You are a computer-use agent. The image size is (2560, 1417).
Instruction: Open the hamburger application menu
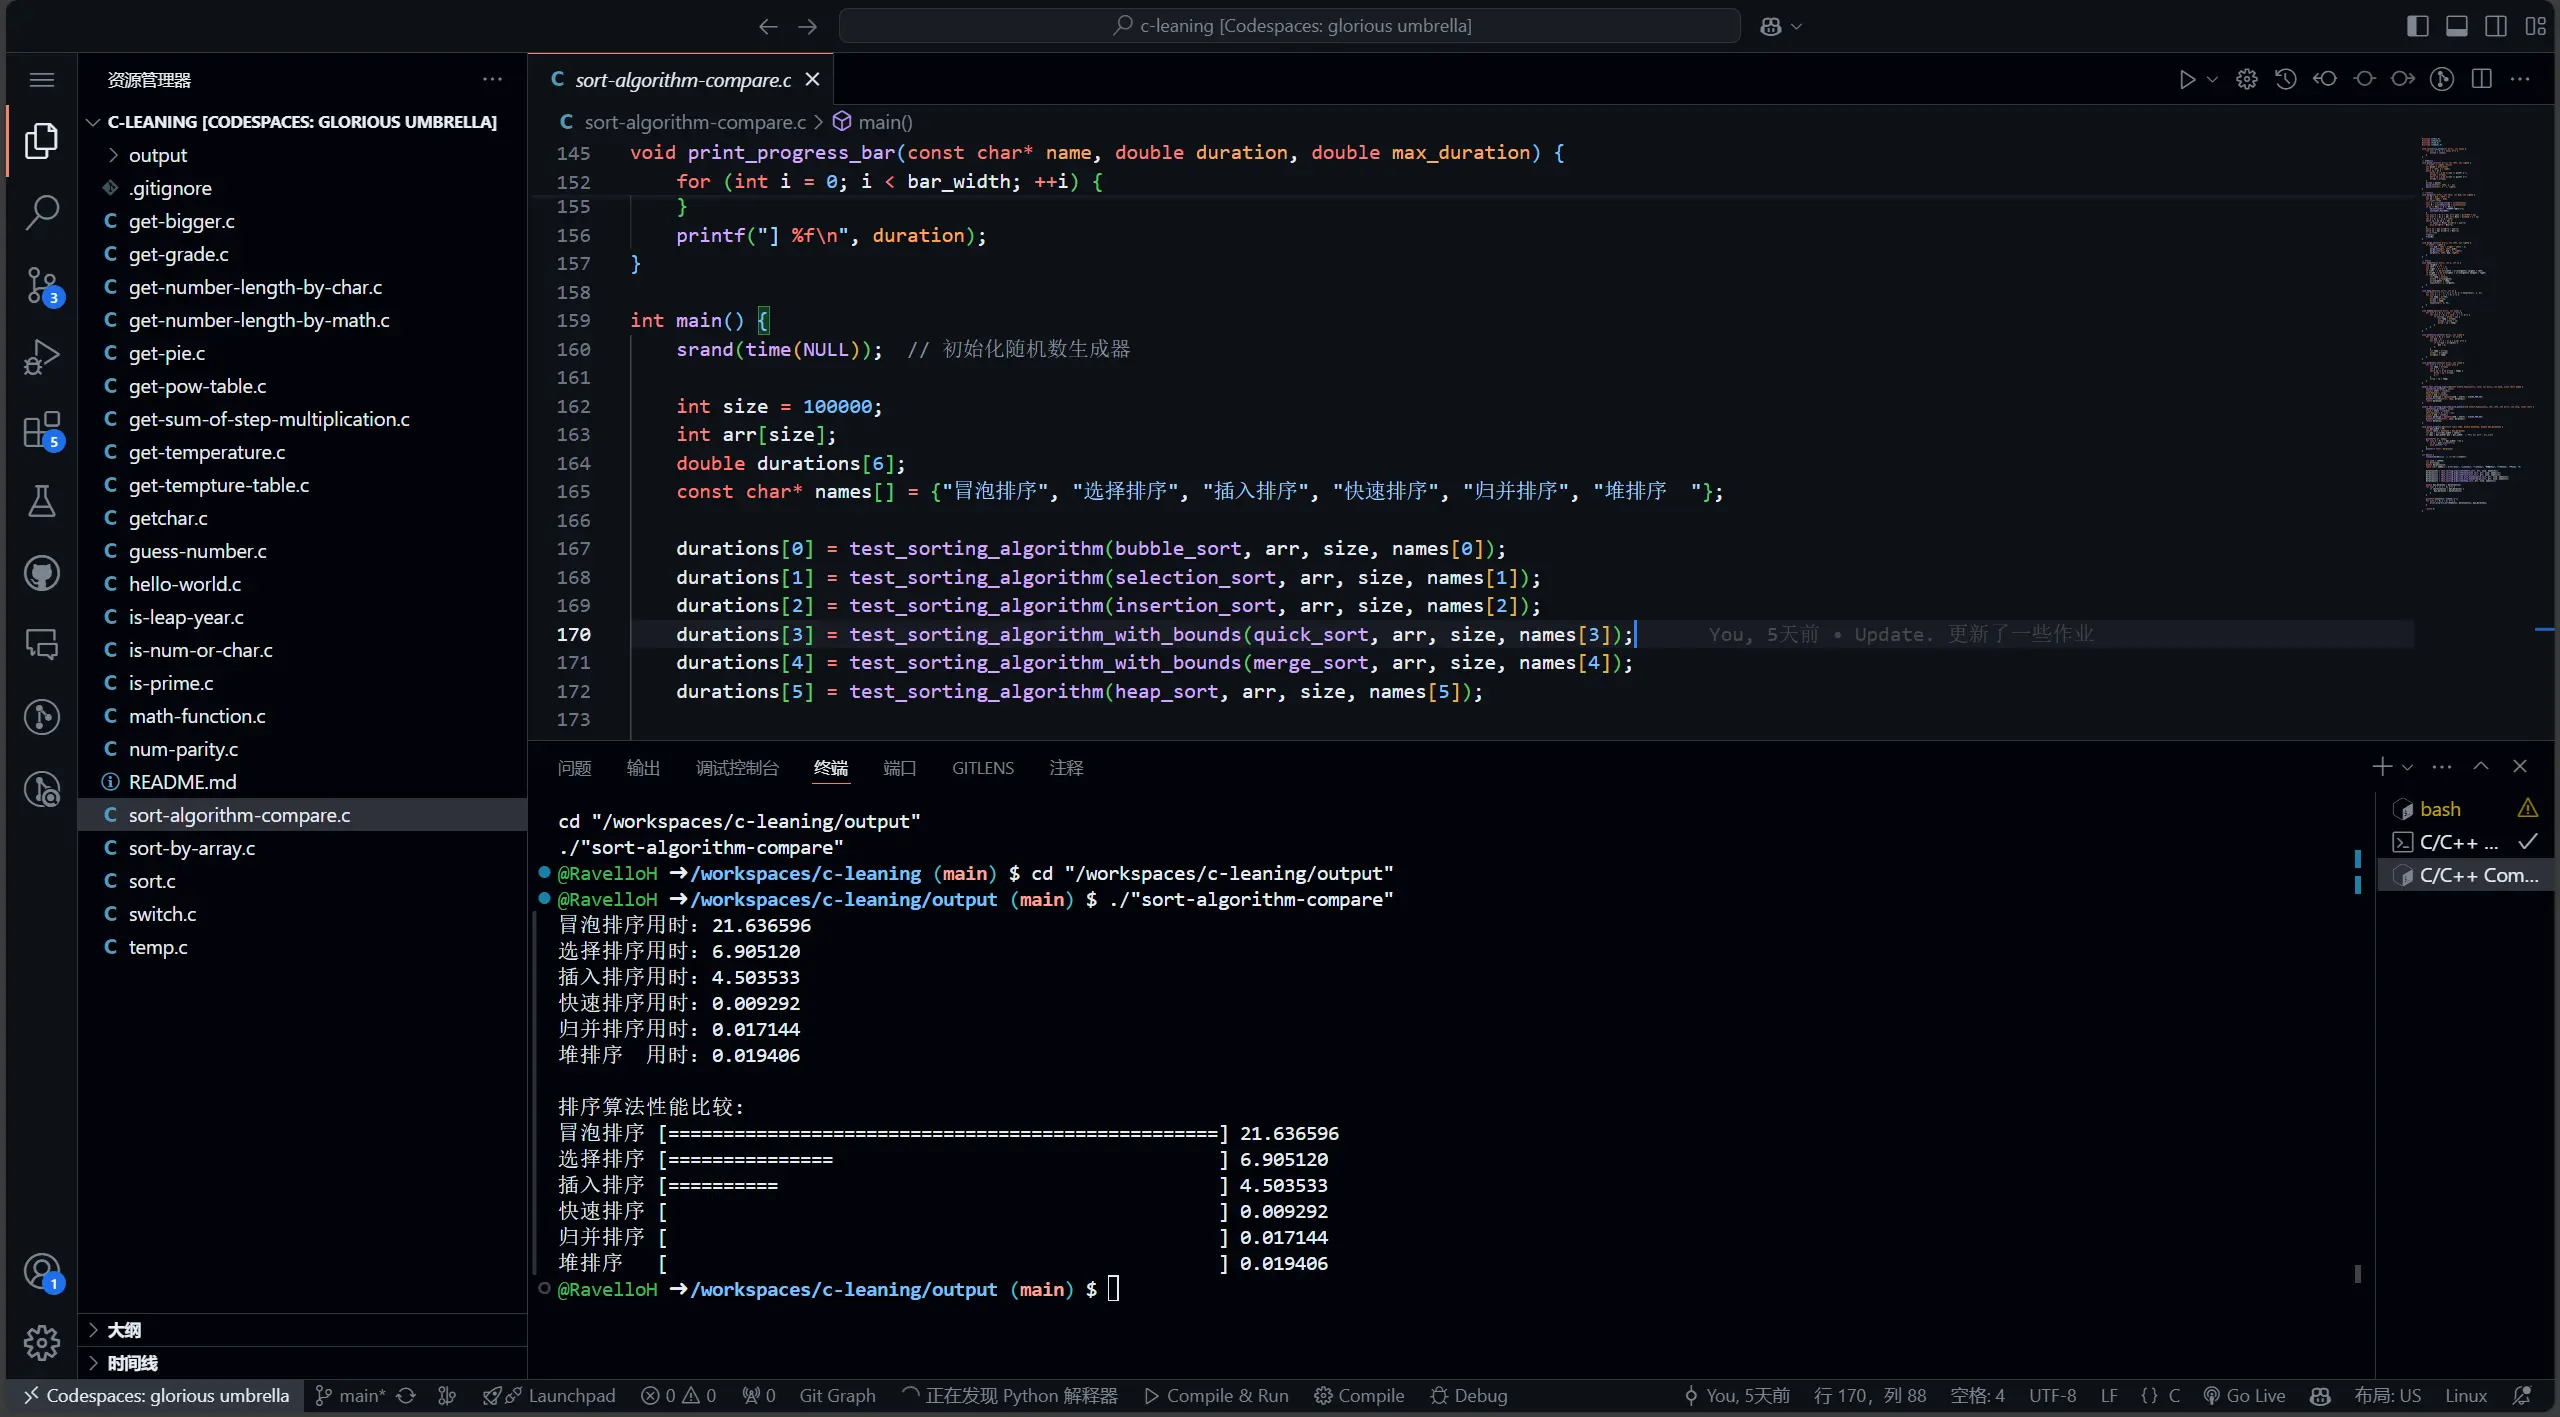[x=41, y=80]
